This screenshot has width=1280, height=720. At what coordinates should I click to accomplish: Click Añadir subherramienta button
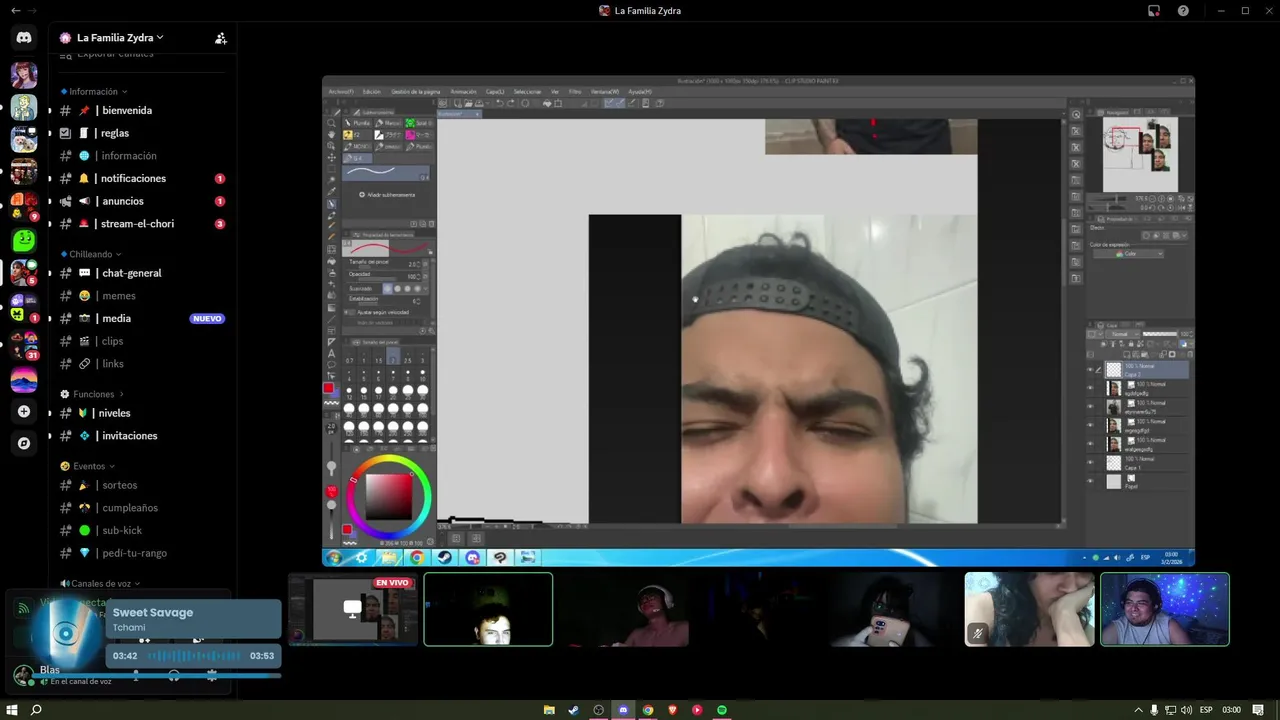click(x=387, y=195)
